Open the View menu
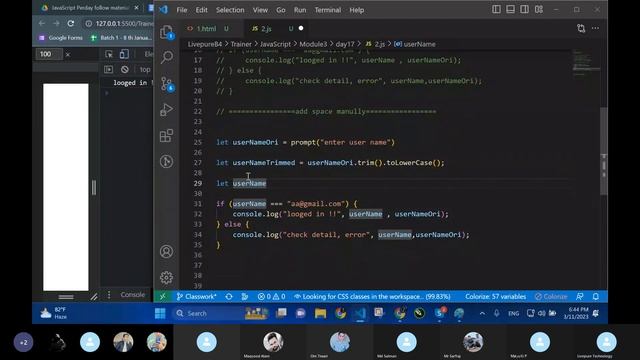 [x=260, y=10]
